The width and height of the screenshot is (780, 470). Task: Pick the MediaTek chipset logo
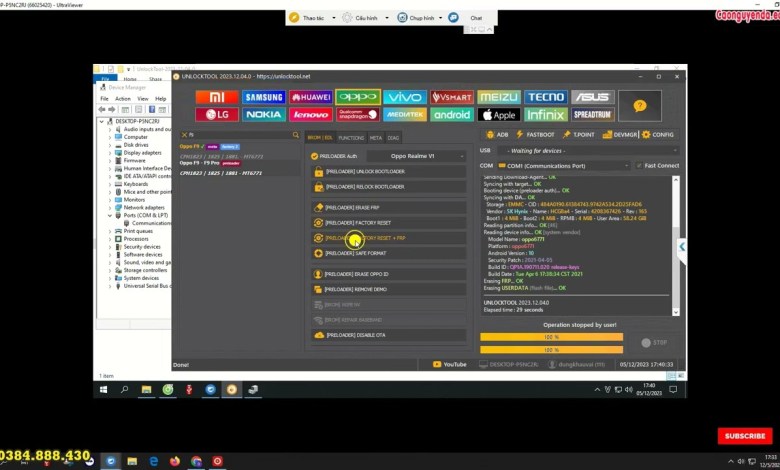pyautogui.click(x=405, y=115)
